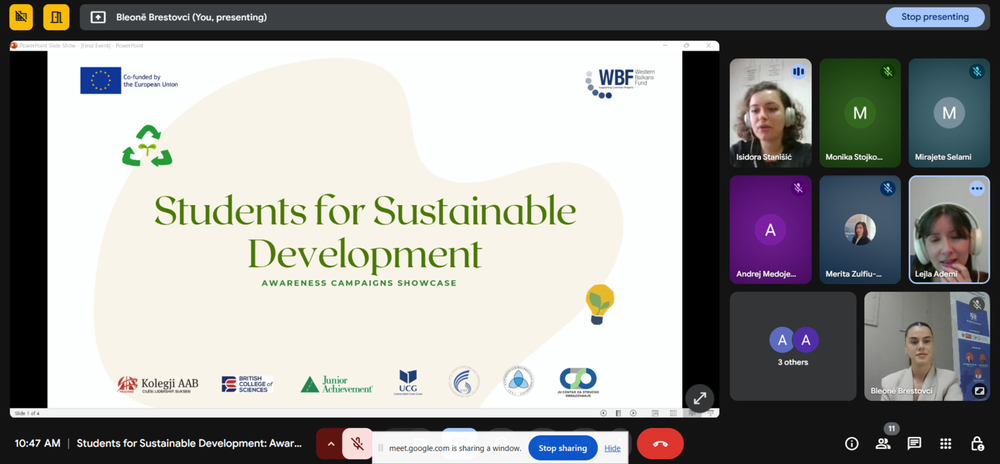1000x464 pixels.
Task: Click the yellow door icon in top bar
Action: coord(57,17)
